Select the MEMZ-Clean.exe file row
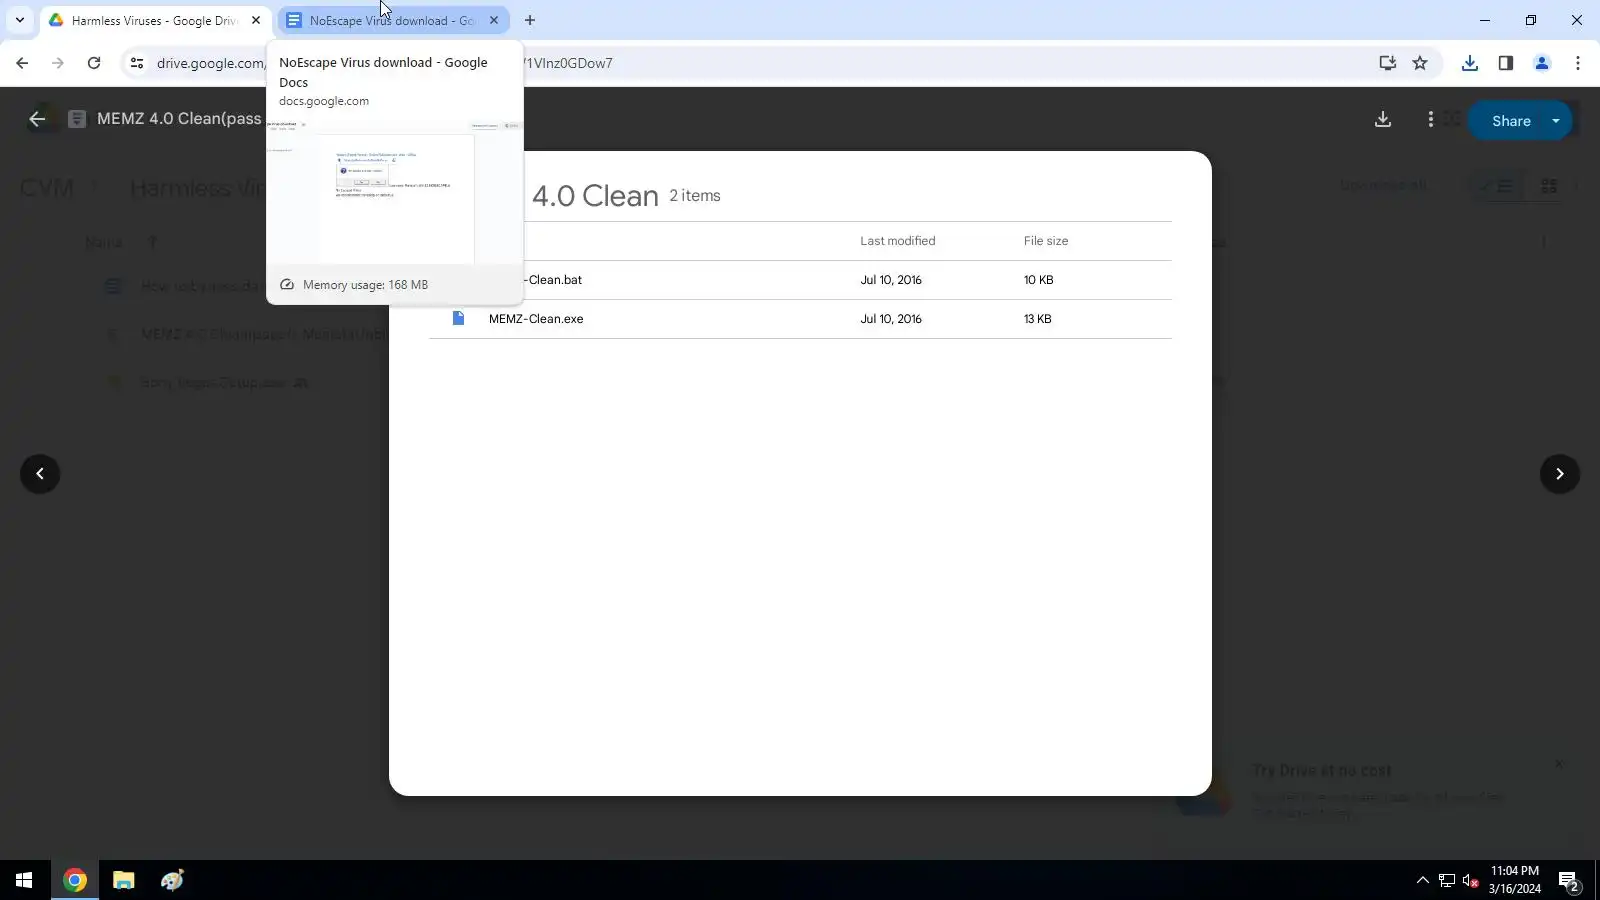The height and width of the screenshot is (900, 1600). 800,319
